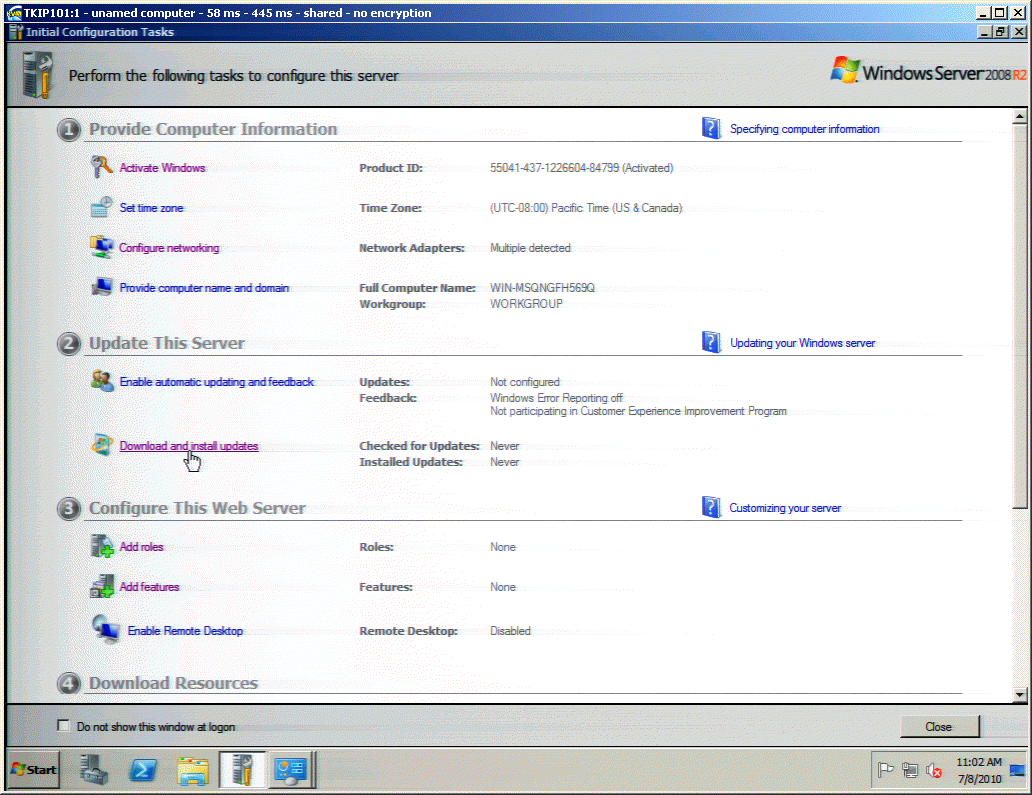Click the Configure networking computers icon
Viewport: 1032px width, 795px height.
(101, 247)
